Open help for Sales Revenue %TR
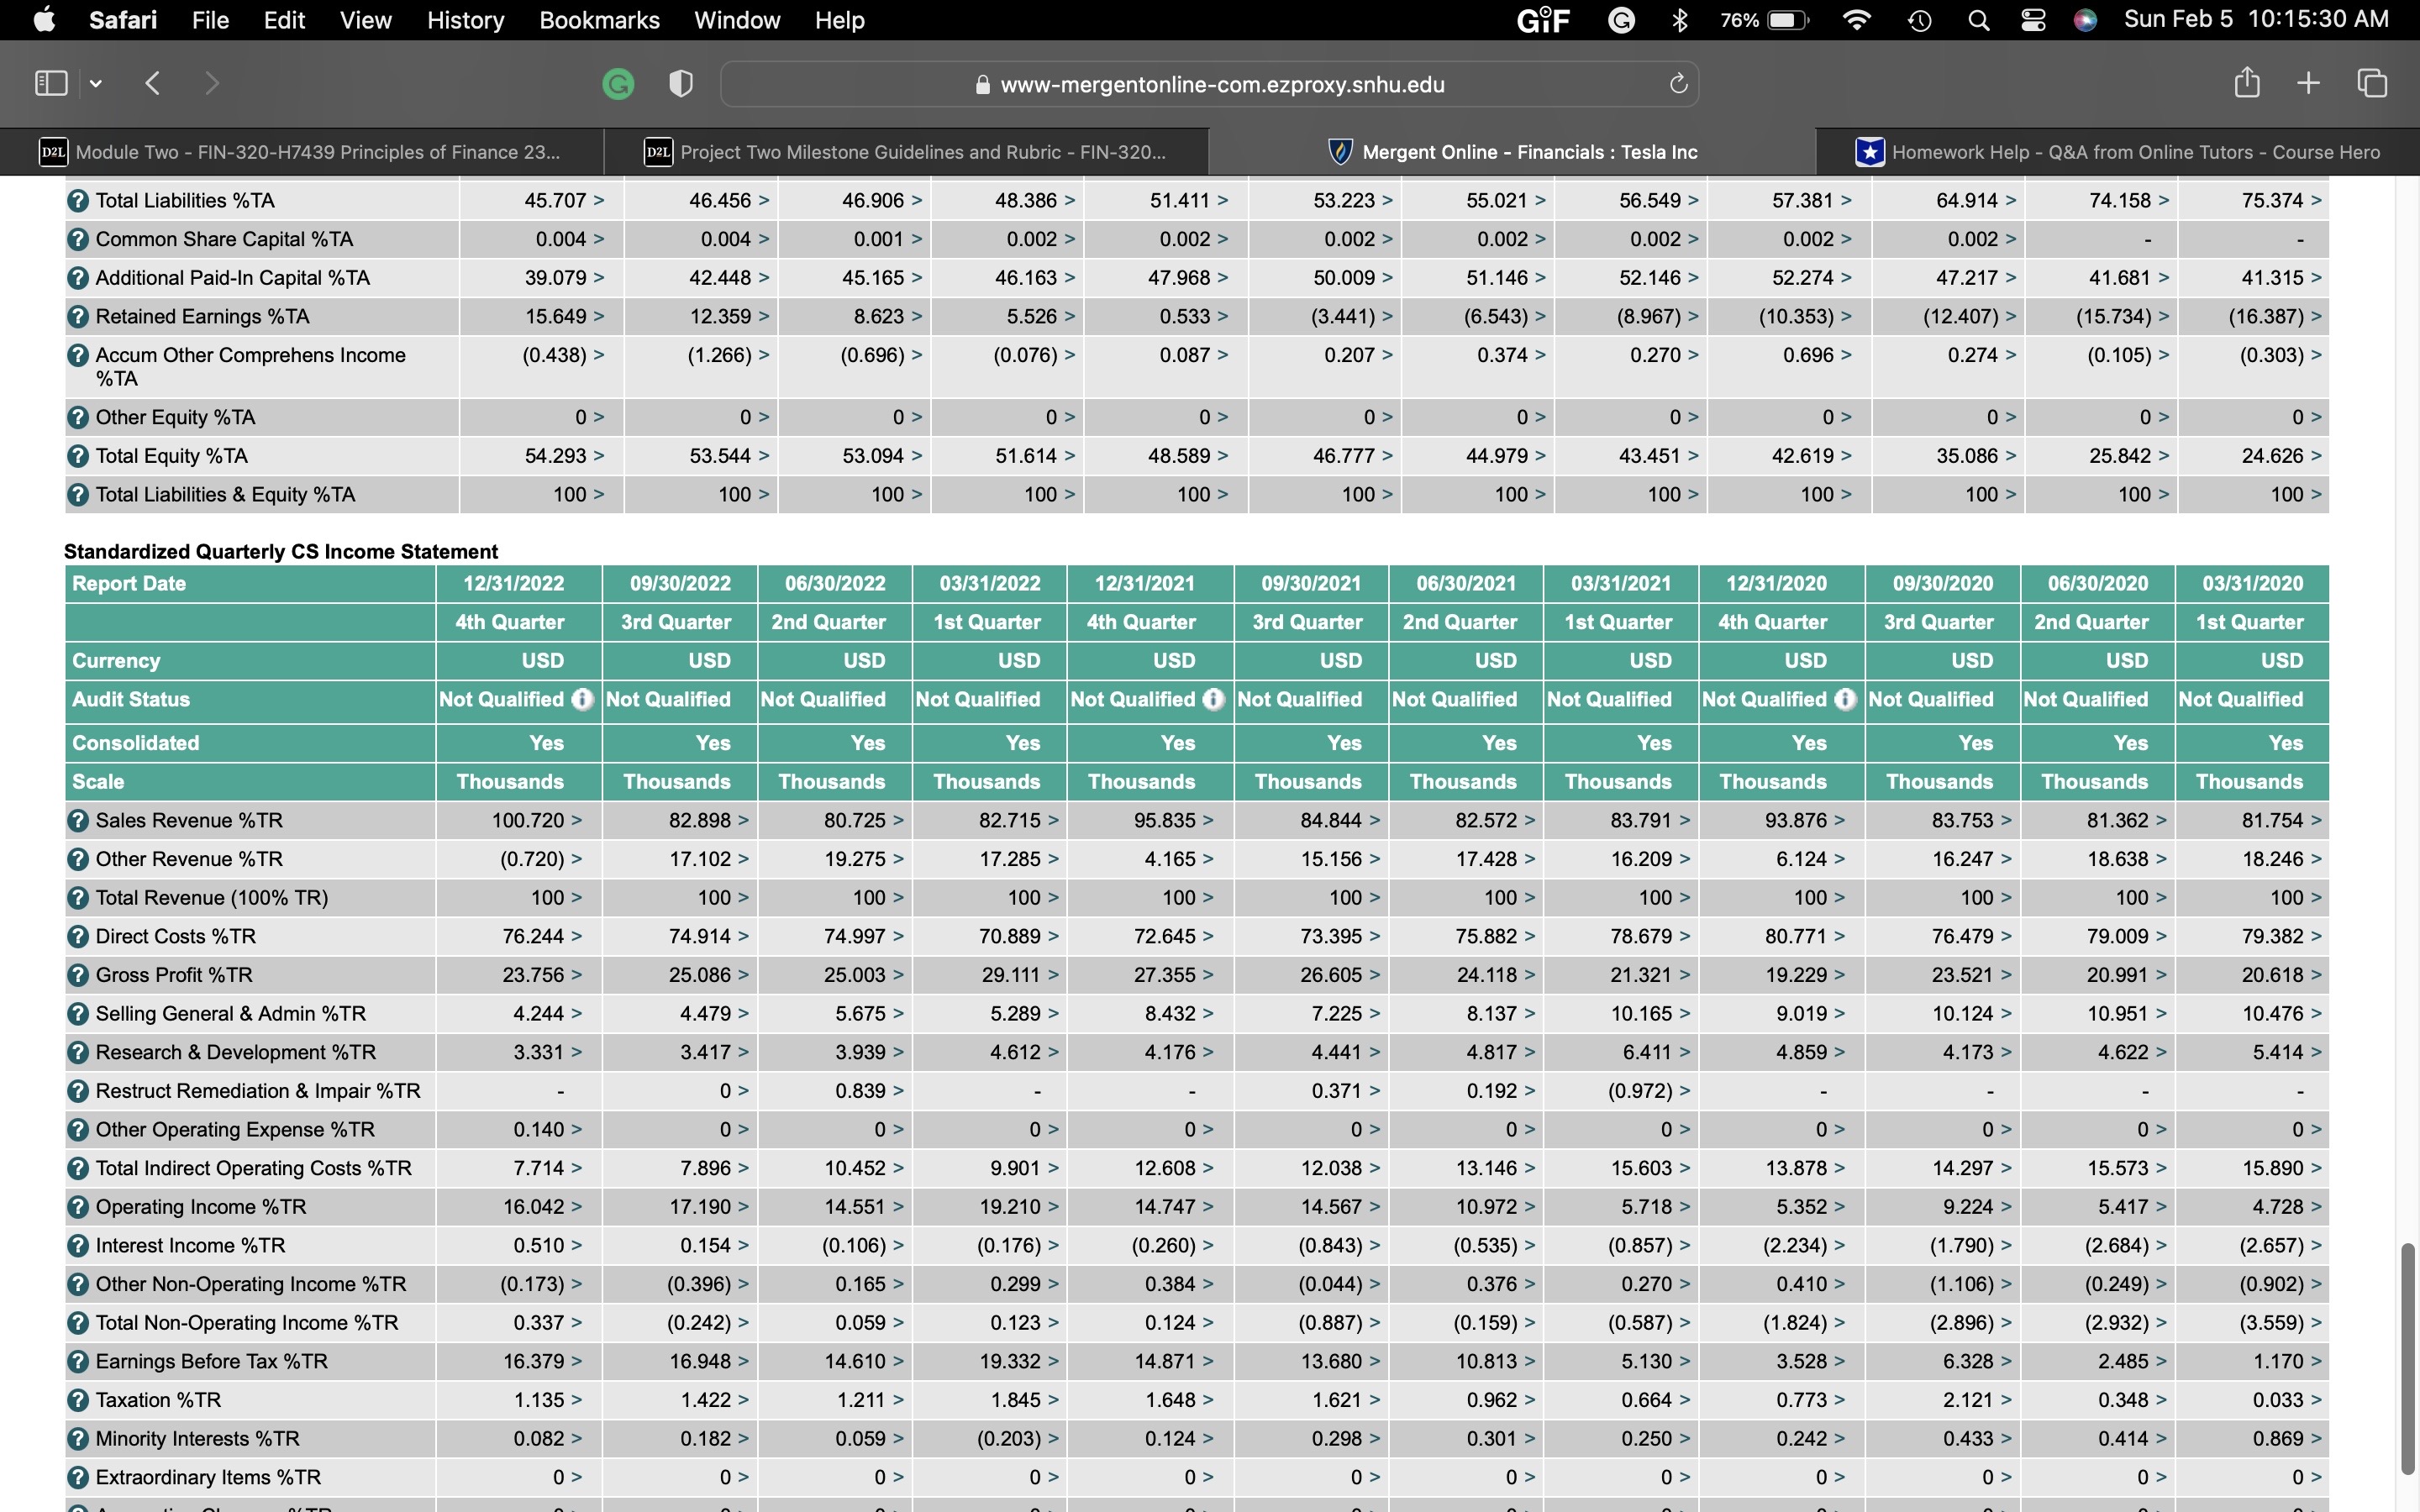The height and width of the screenshot is (1512, 2420). pos(78,821)
